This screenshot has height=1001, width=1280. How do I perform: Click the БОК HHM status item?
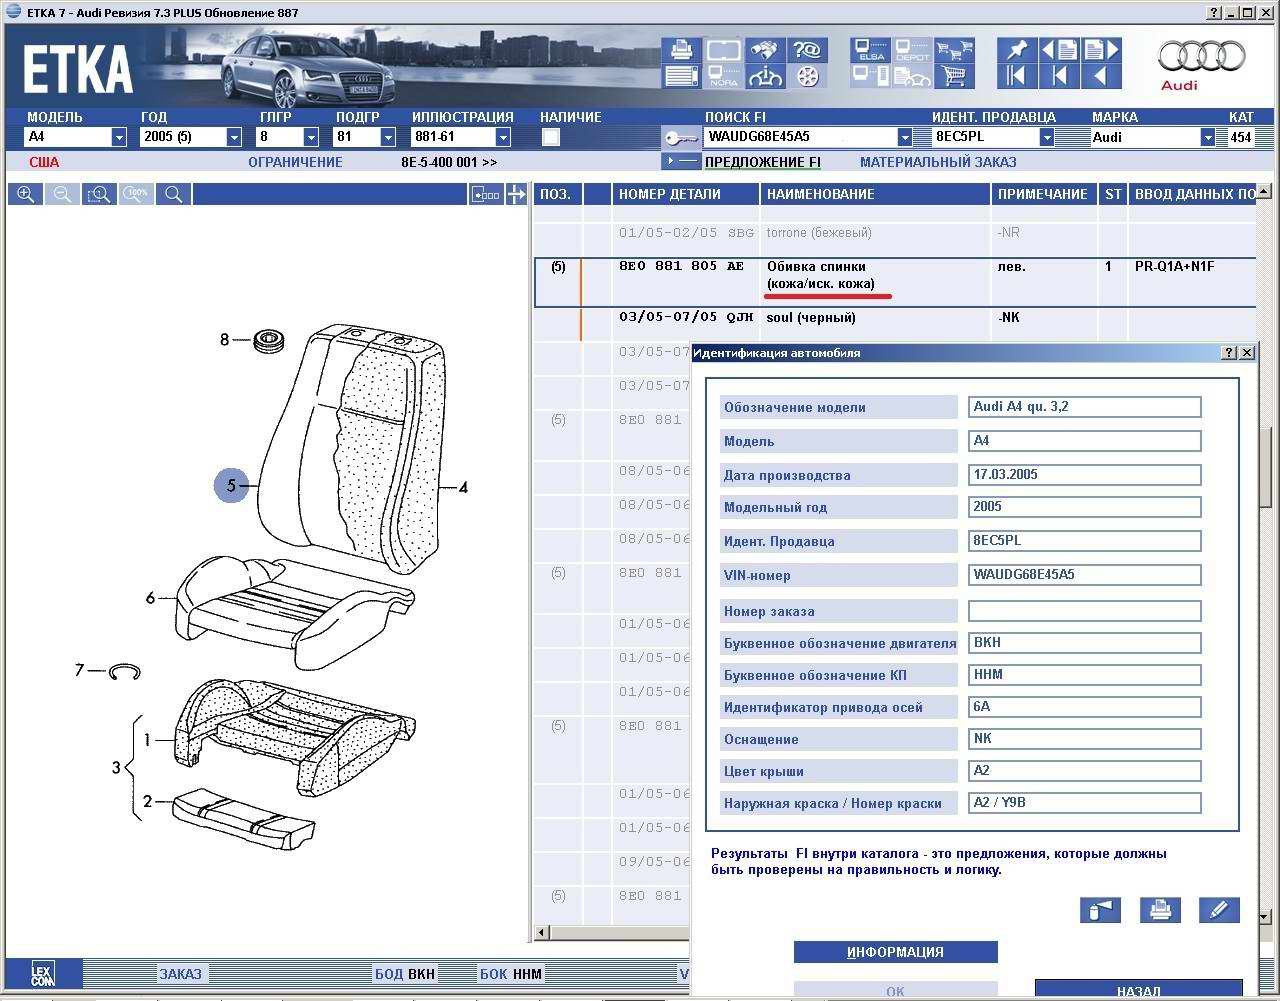point(511,974)
